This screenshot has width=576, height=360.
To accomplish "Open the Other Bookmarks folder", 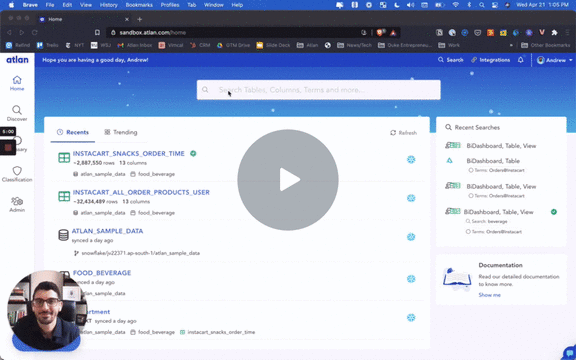I will [546, 45].
